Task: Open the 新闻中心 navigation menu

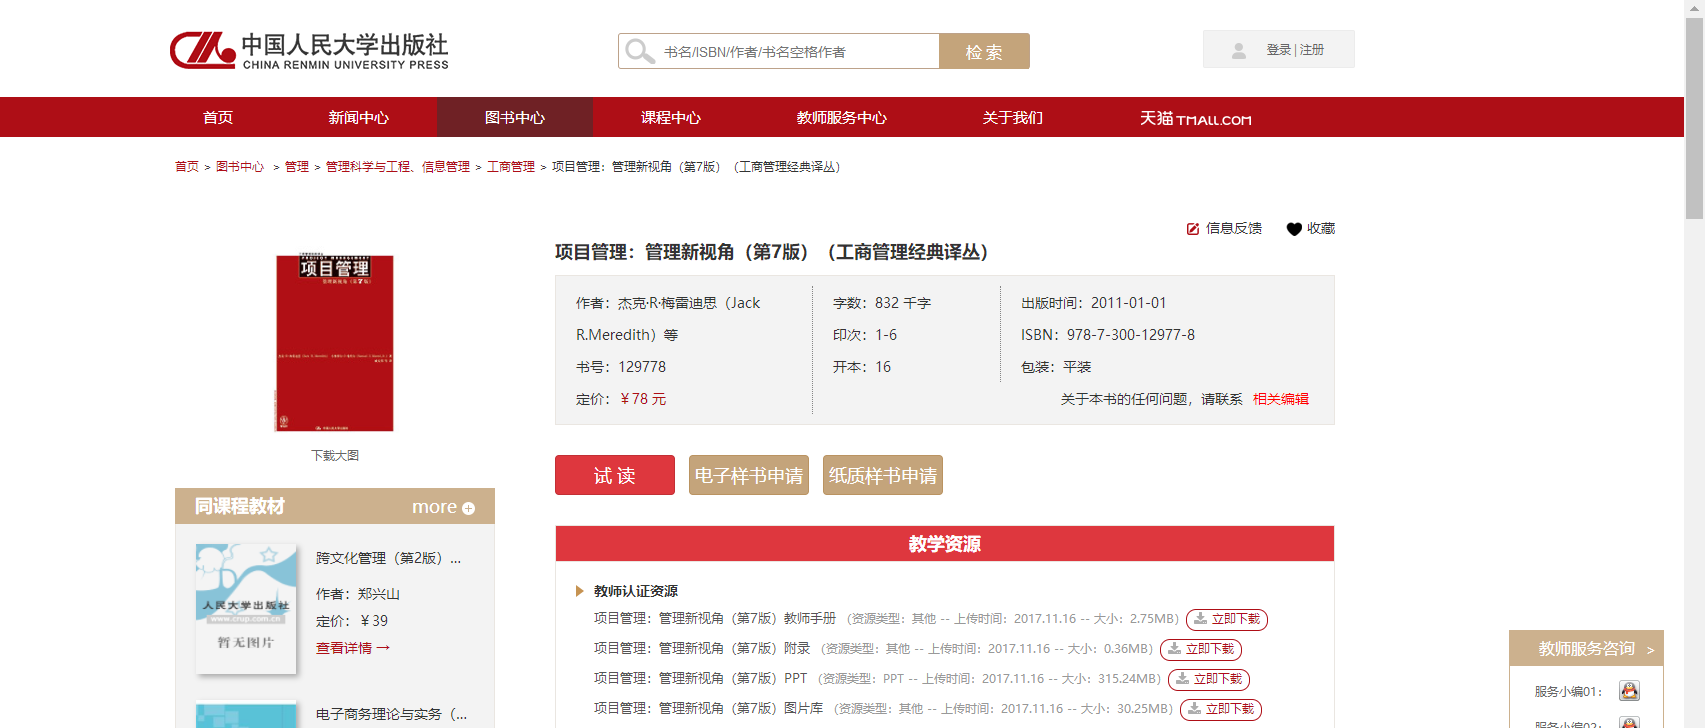Action: click(x=359, y=117)
